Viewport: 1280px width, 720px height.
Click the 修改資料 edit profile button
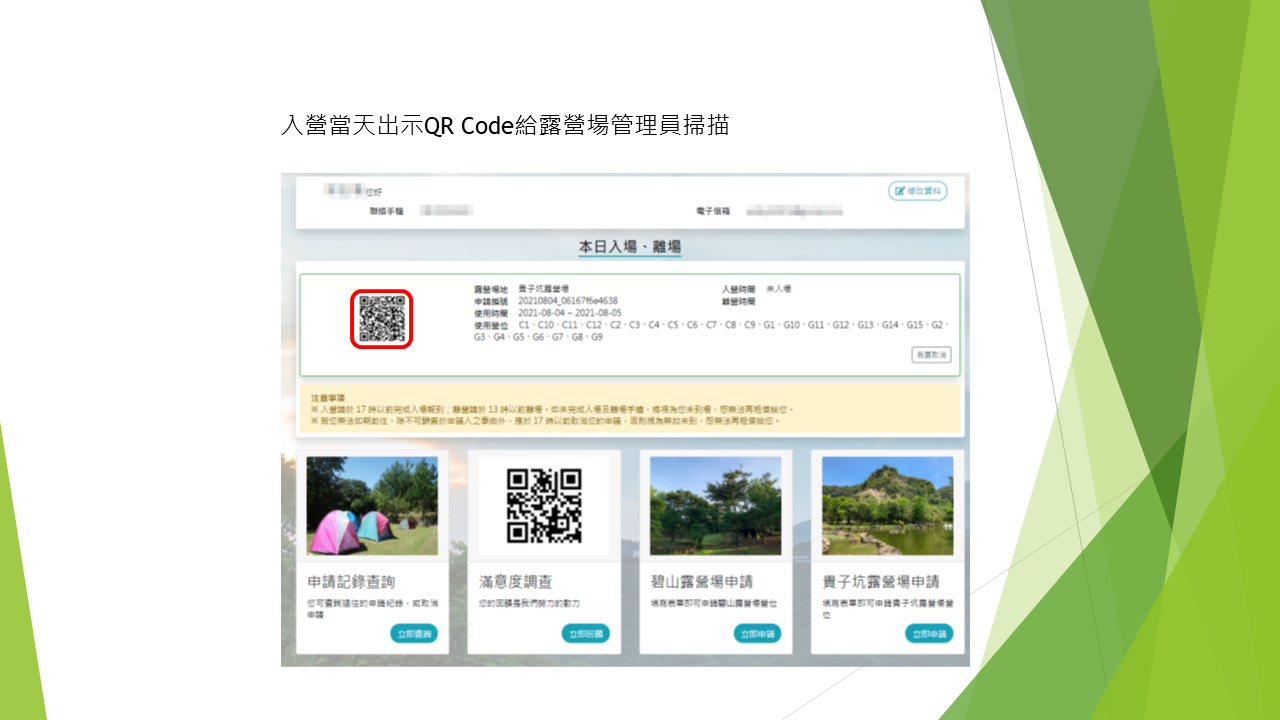coord(917,191)
